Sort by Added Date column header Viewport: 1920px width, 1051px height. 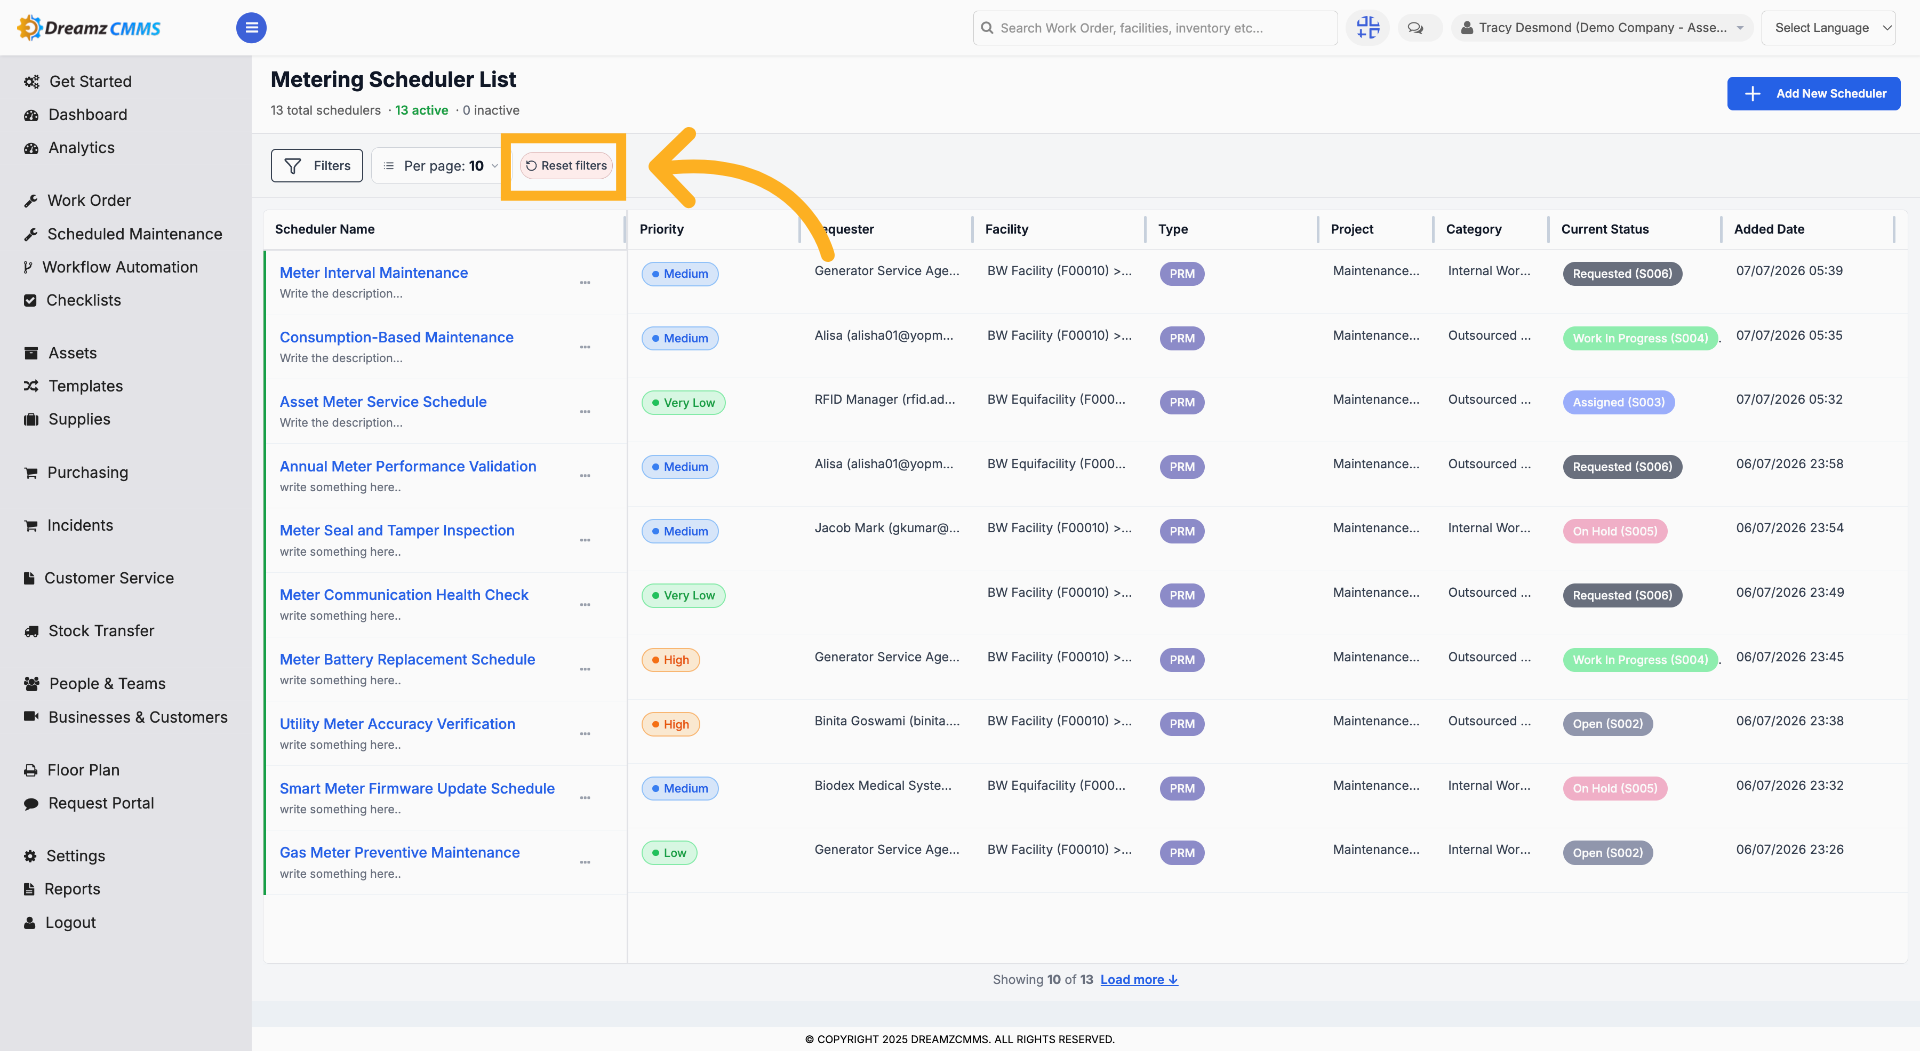click(x=1769, y=229)
